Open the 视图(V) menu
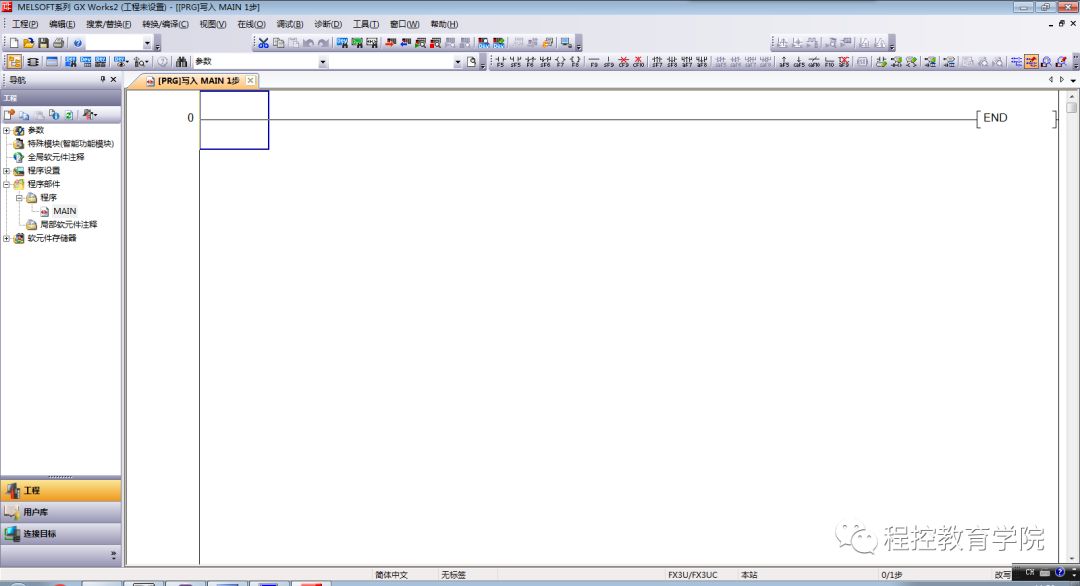This screenshot has height=586, width=1080. coord(213,24)
